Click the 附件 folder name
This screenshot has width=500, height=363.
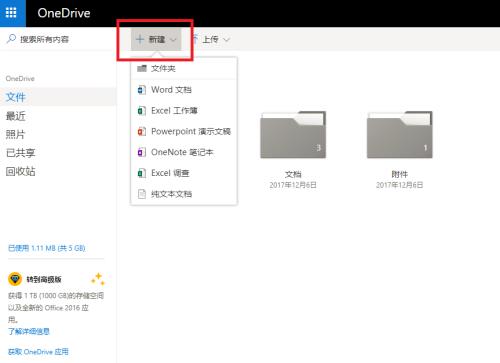tap(400, 174)
